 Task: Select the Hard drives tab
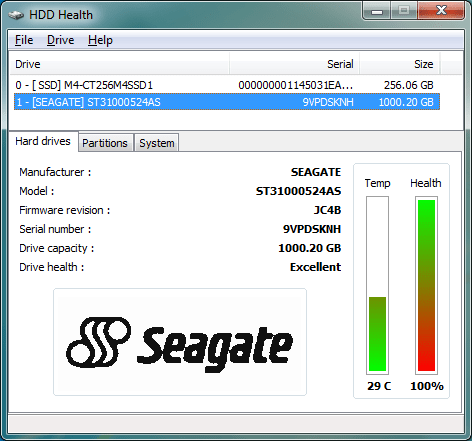pos(43,141)
